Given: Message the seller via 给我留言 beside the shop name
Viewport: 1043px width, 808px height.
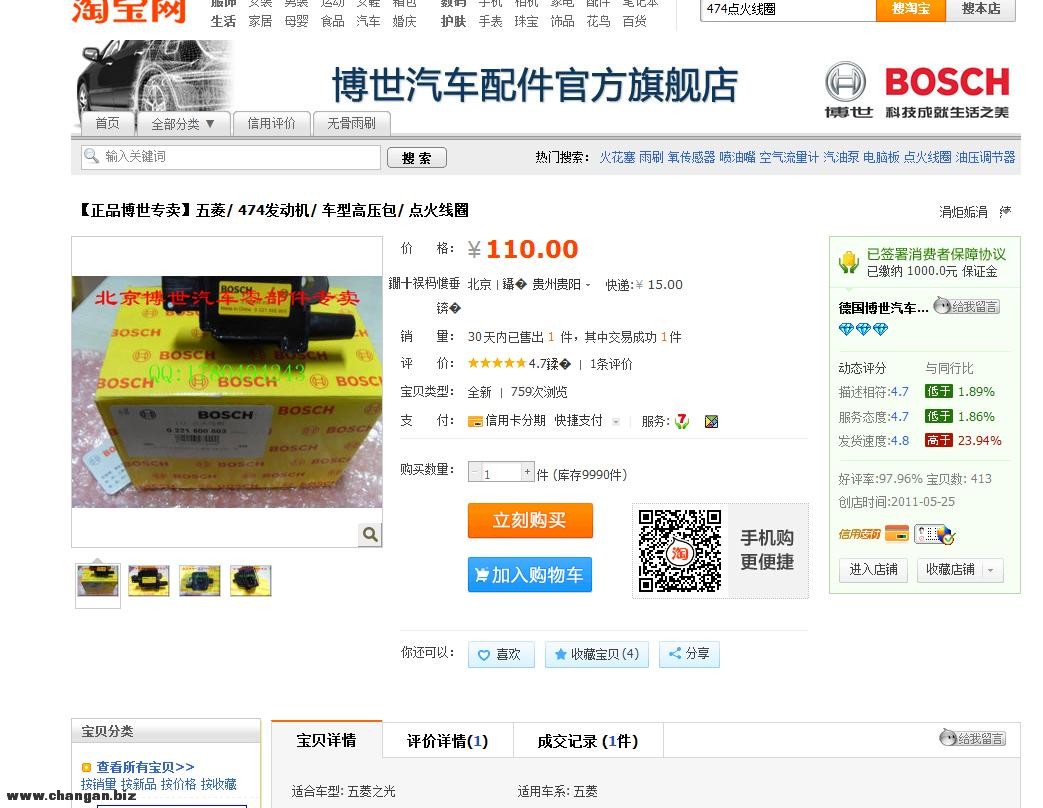Looking at the screenshot, I should point(967,307).
